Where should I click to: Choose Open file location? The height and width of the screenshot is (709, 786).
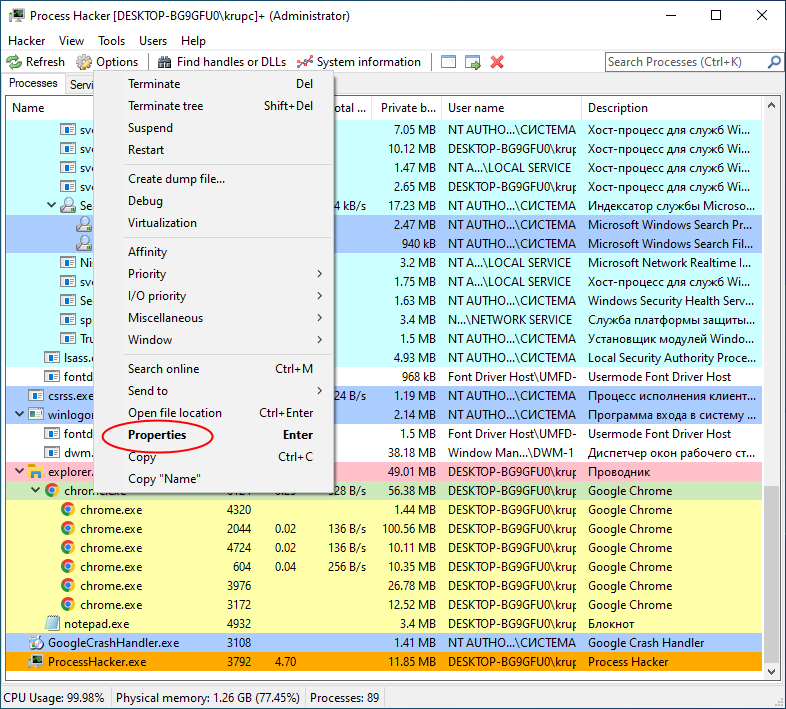214,413
